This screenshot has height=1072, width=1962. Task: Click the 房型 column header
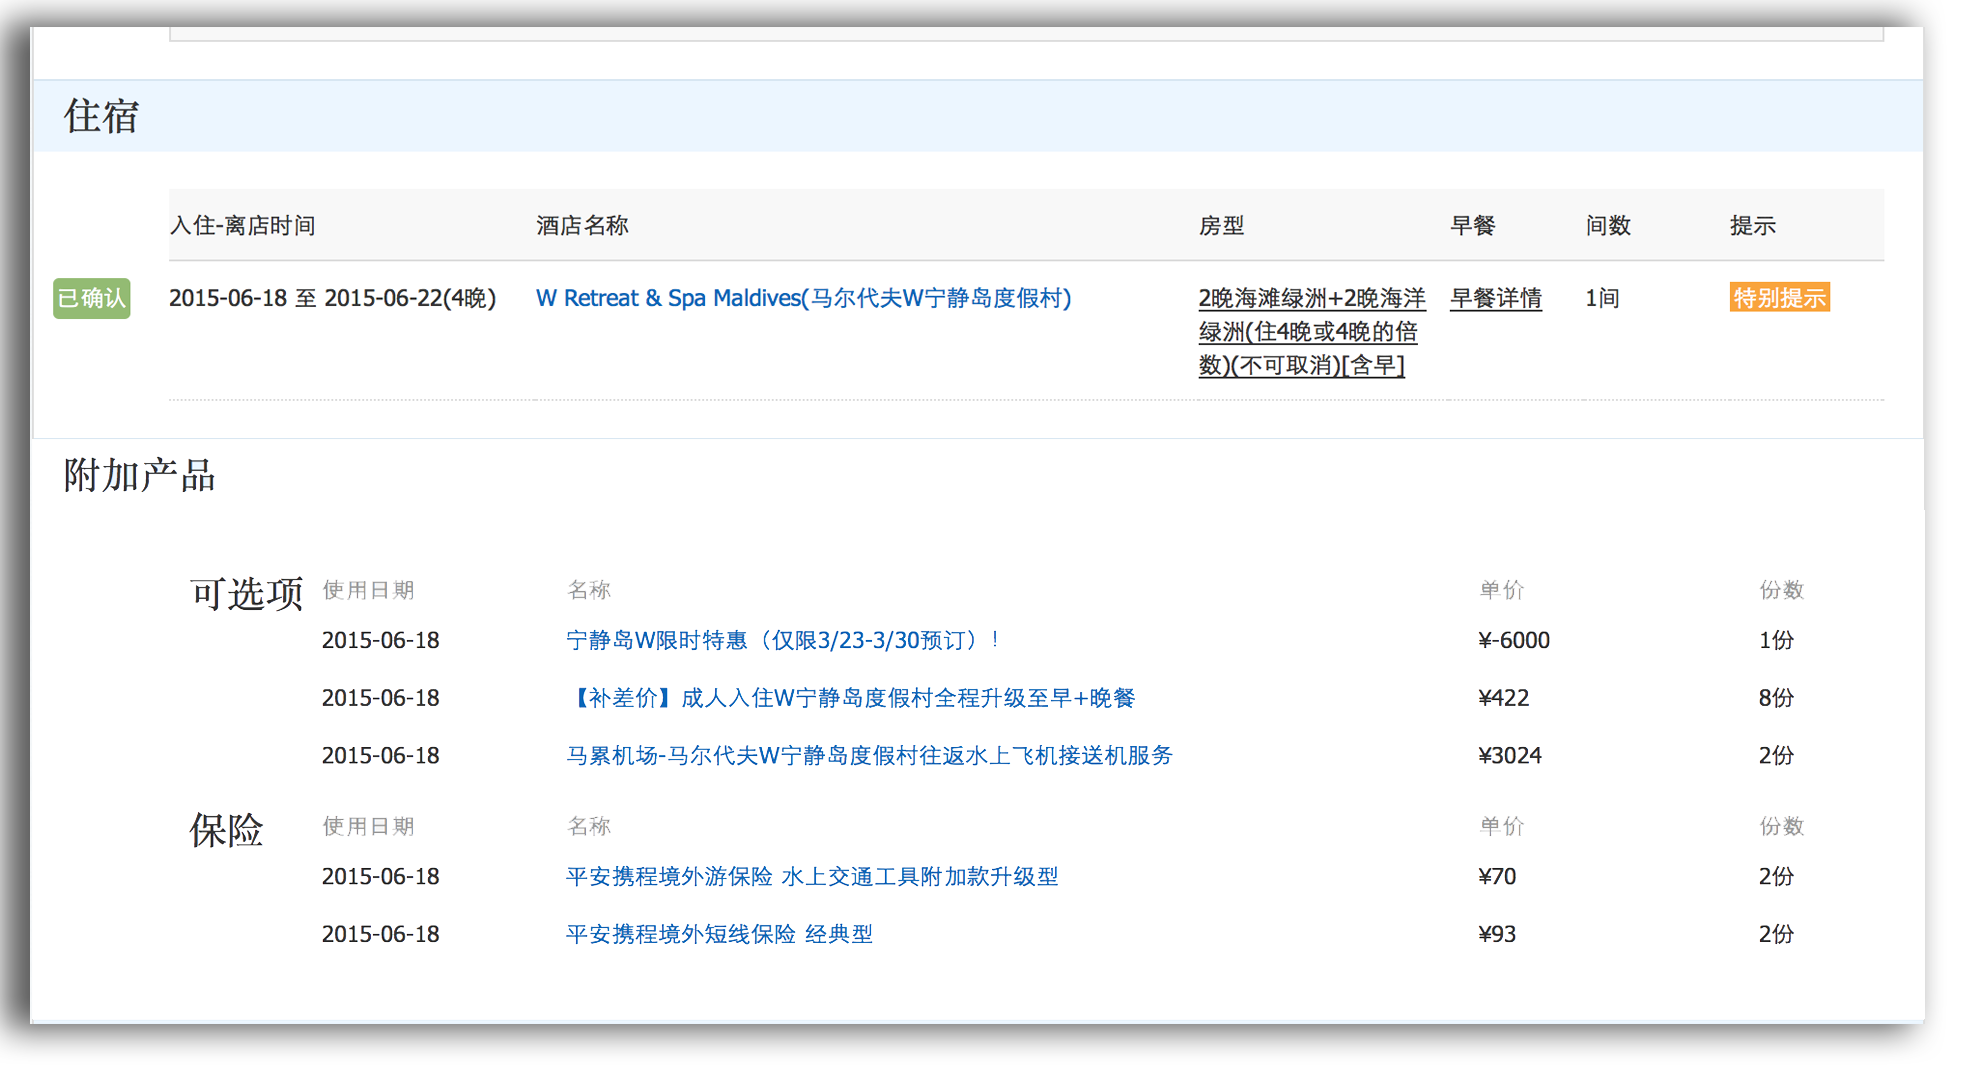(1221, 226)
